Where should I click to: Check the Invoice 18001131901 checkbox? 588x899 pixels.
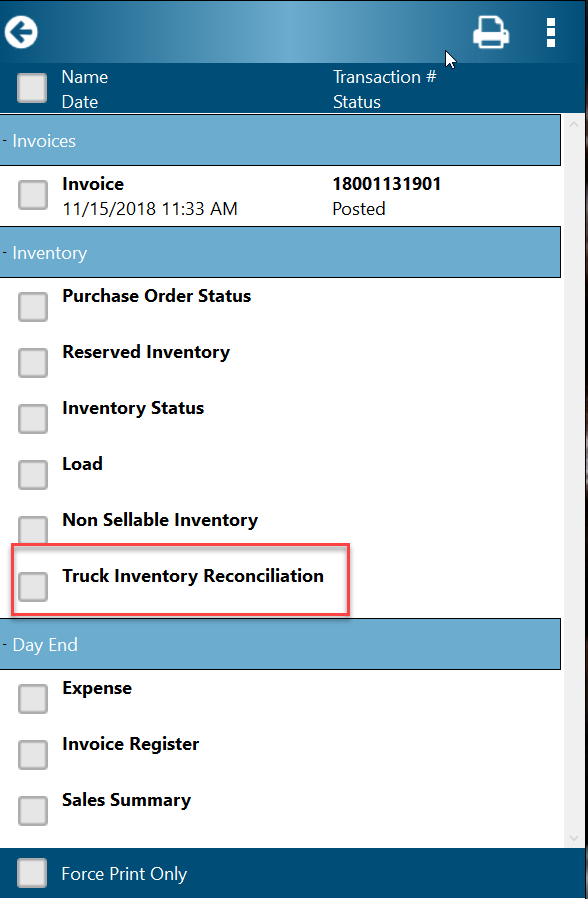coord(32,196)
